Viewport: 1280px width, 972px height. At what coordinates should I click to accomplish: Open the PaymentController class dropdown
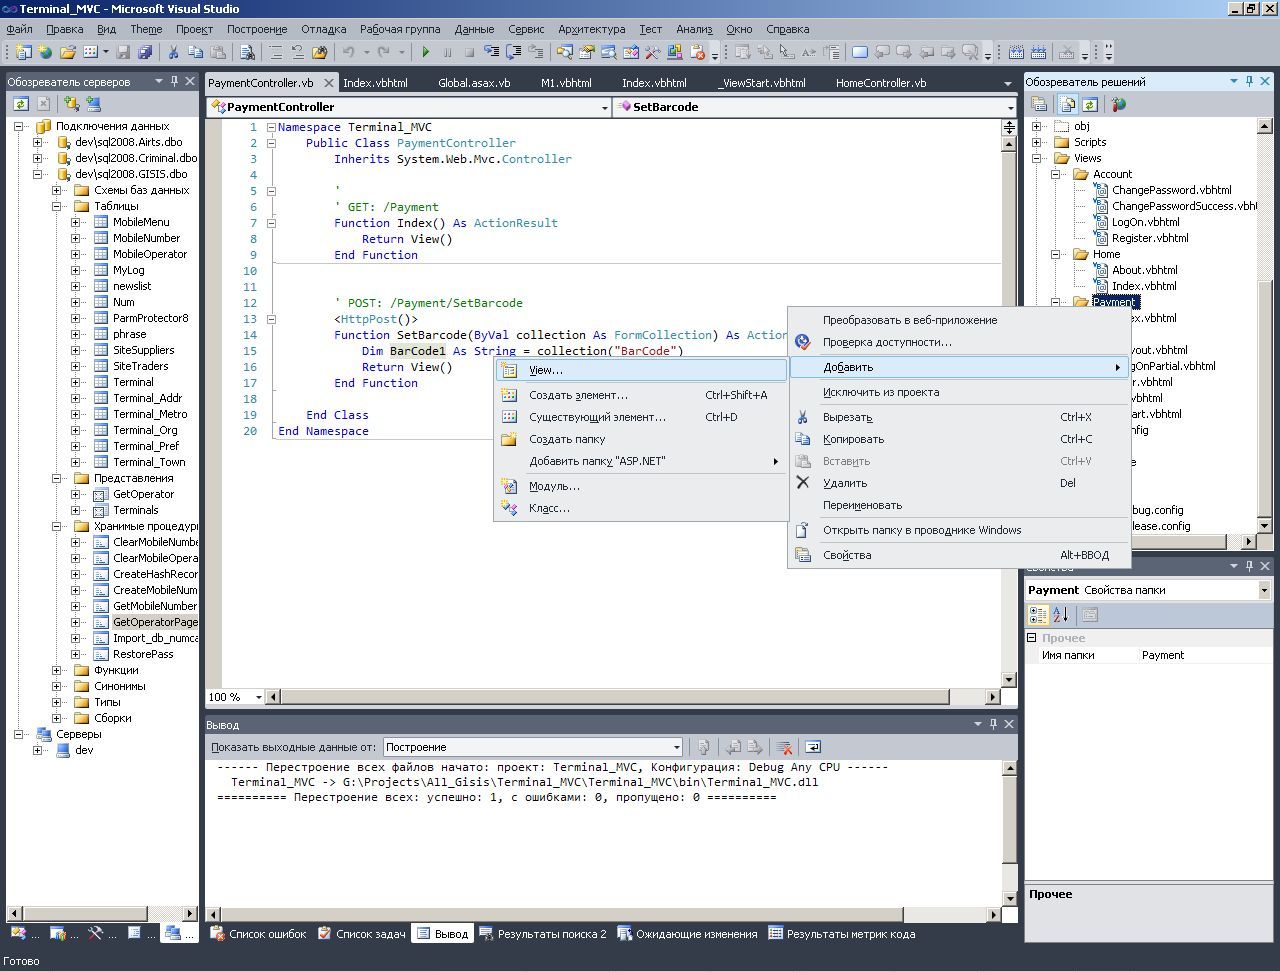pos(604,107)
